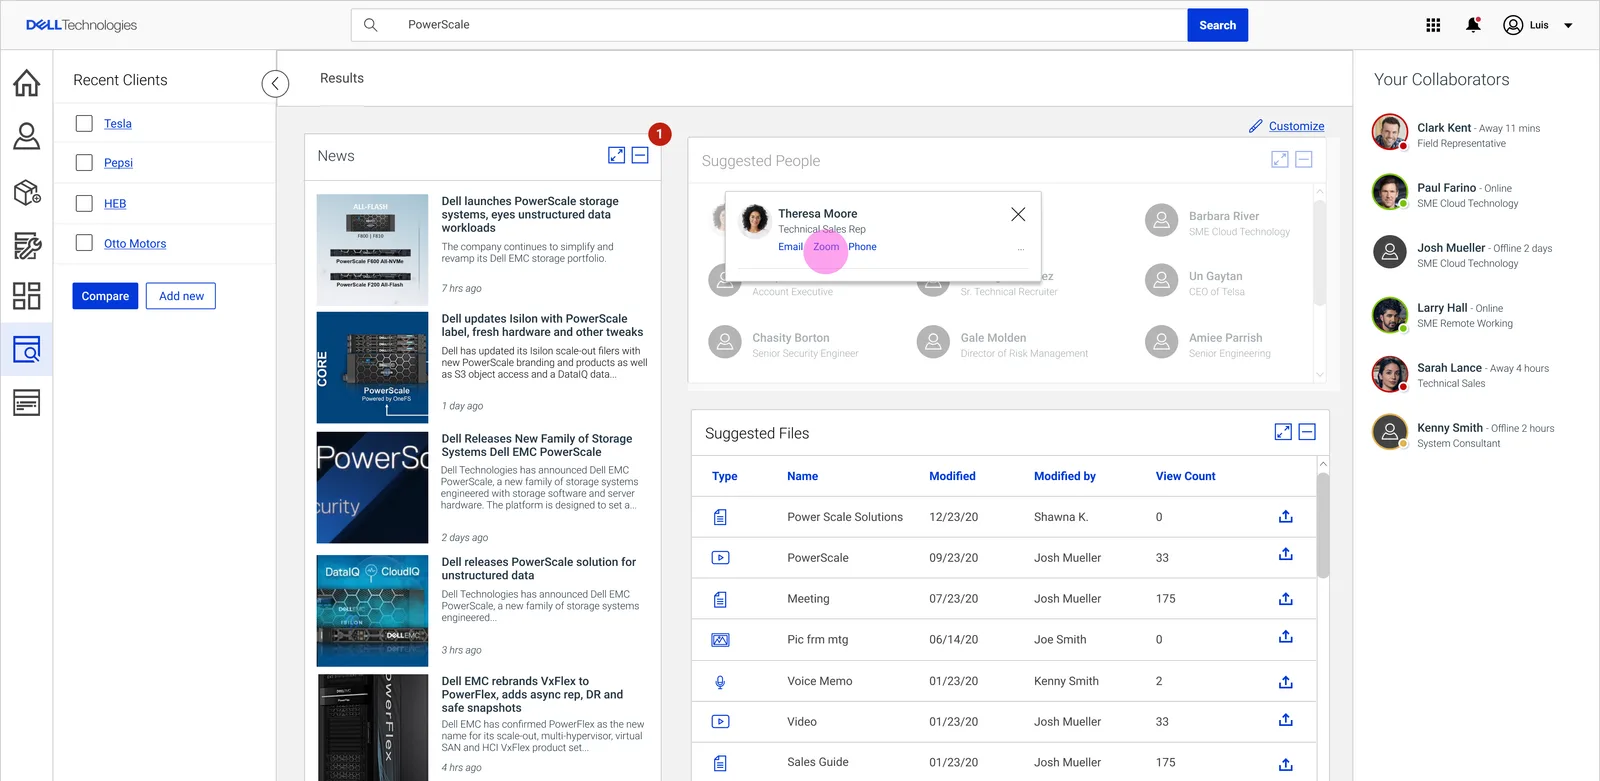Expand the News panel to fullscreen
1600x781 pixels.
coord(617,155)
